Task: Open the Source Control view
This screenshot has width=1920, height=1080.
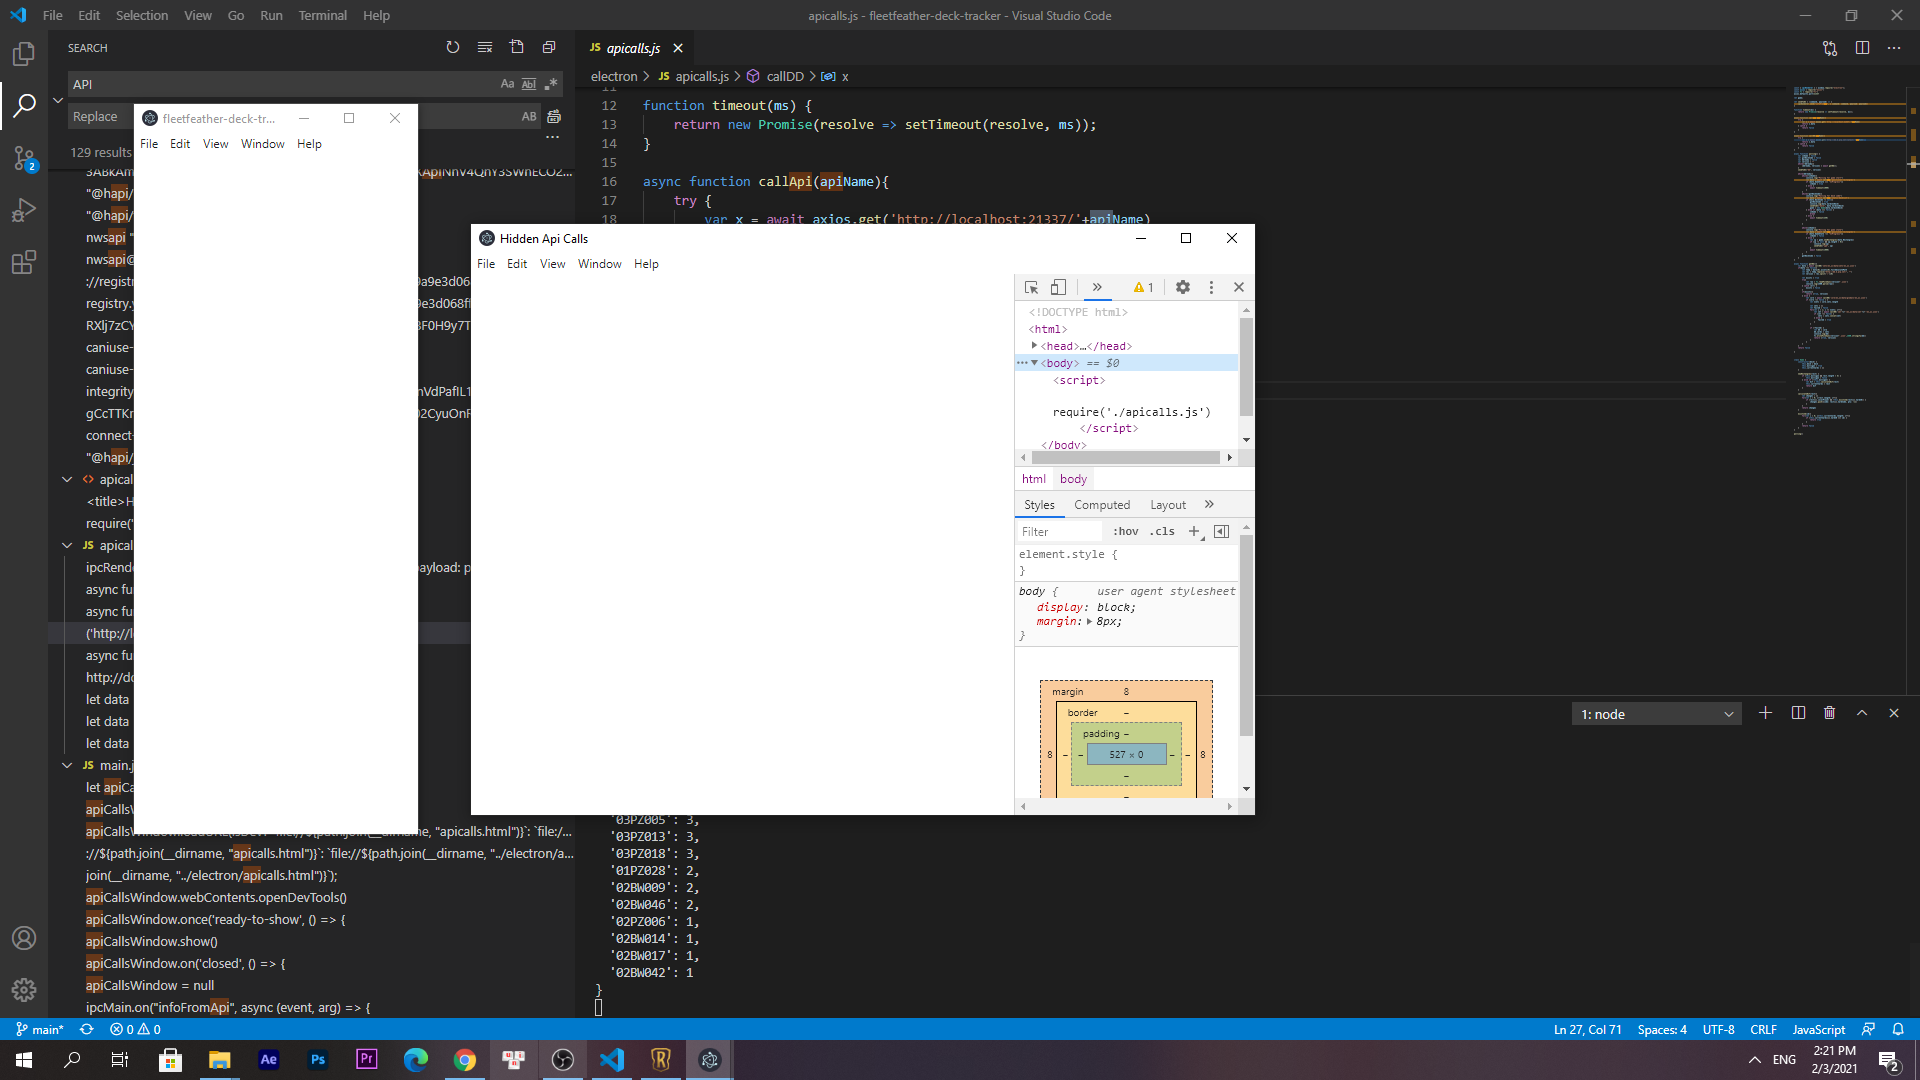Action: click(24, 158)
